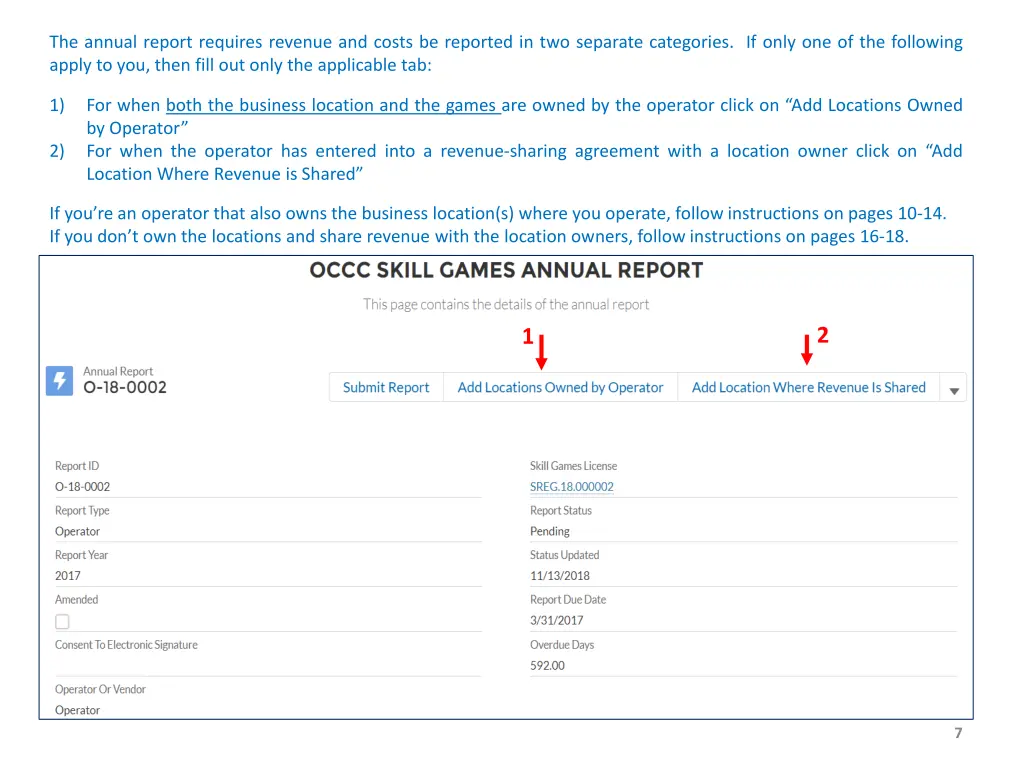
Task: Click the Annual Report lightning bolt icon
Action: pos(59,381)
